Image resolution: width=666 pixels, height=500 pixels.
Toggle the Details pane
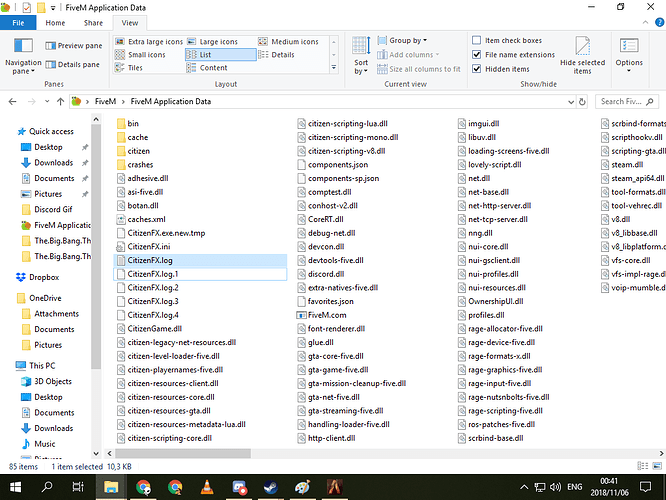tap(73, 64)
